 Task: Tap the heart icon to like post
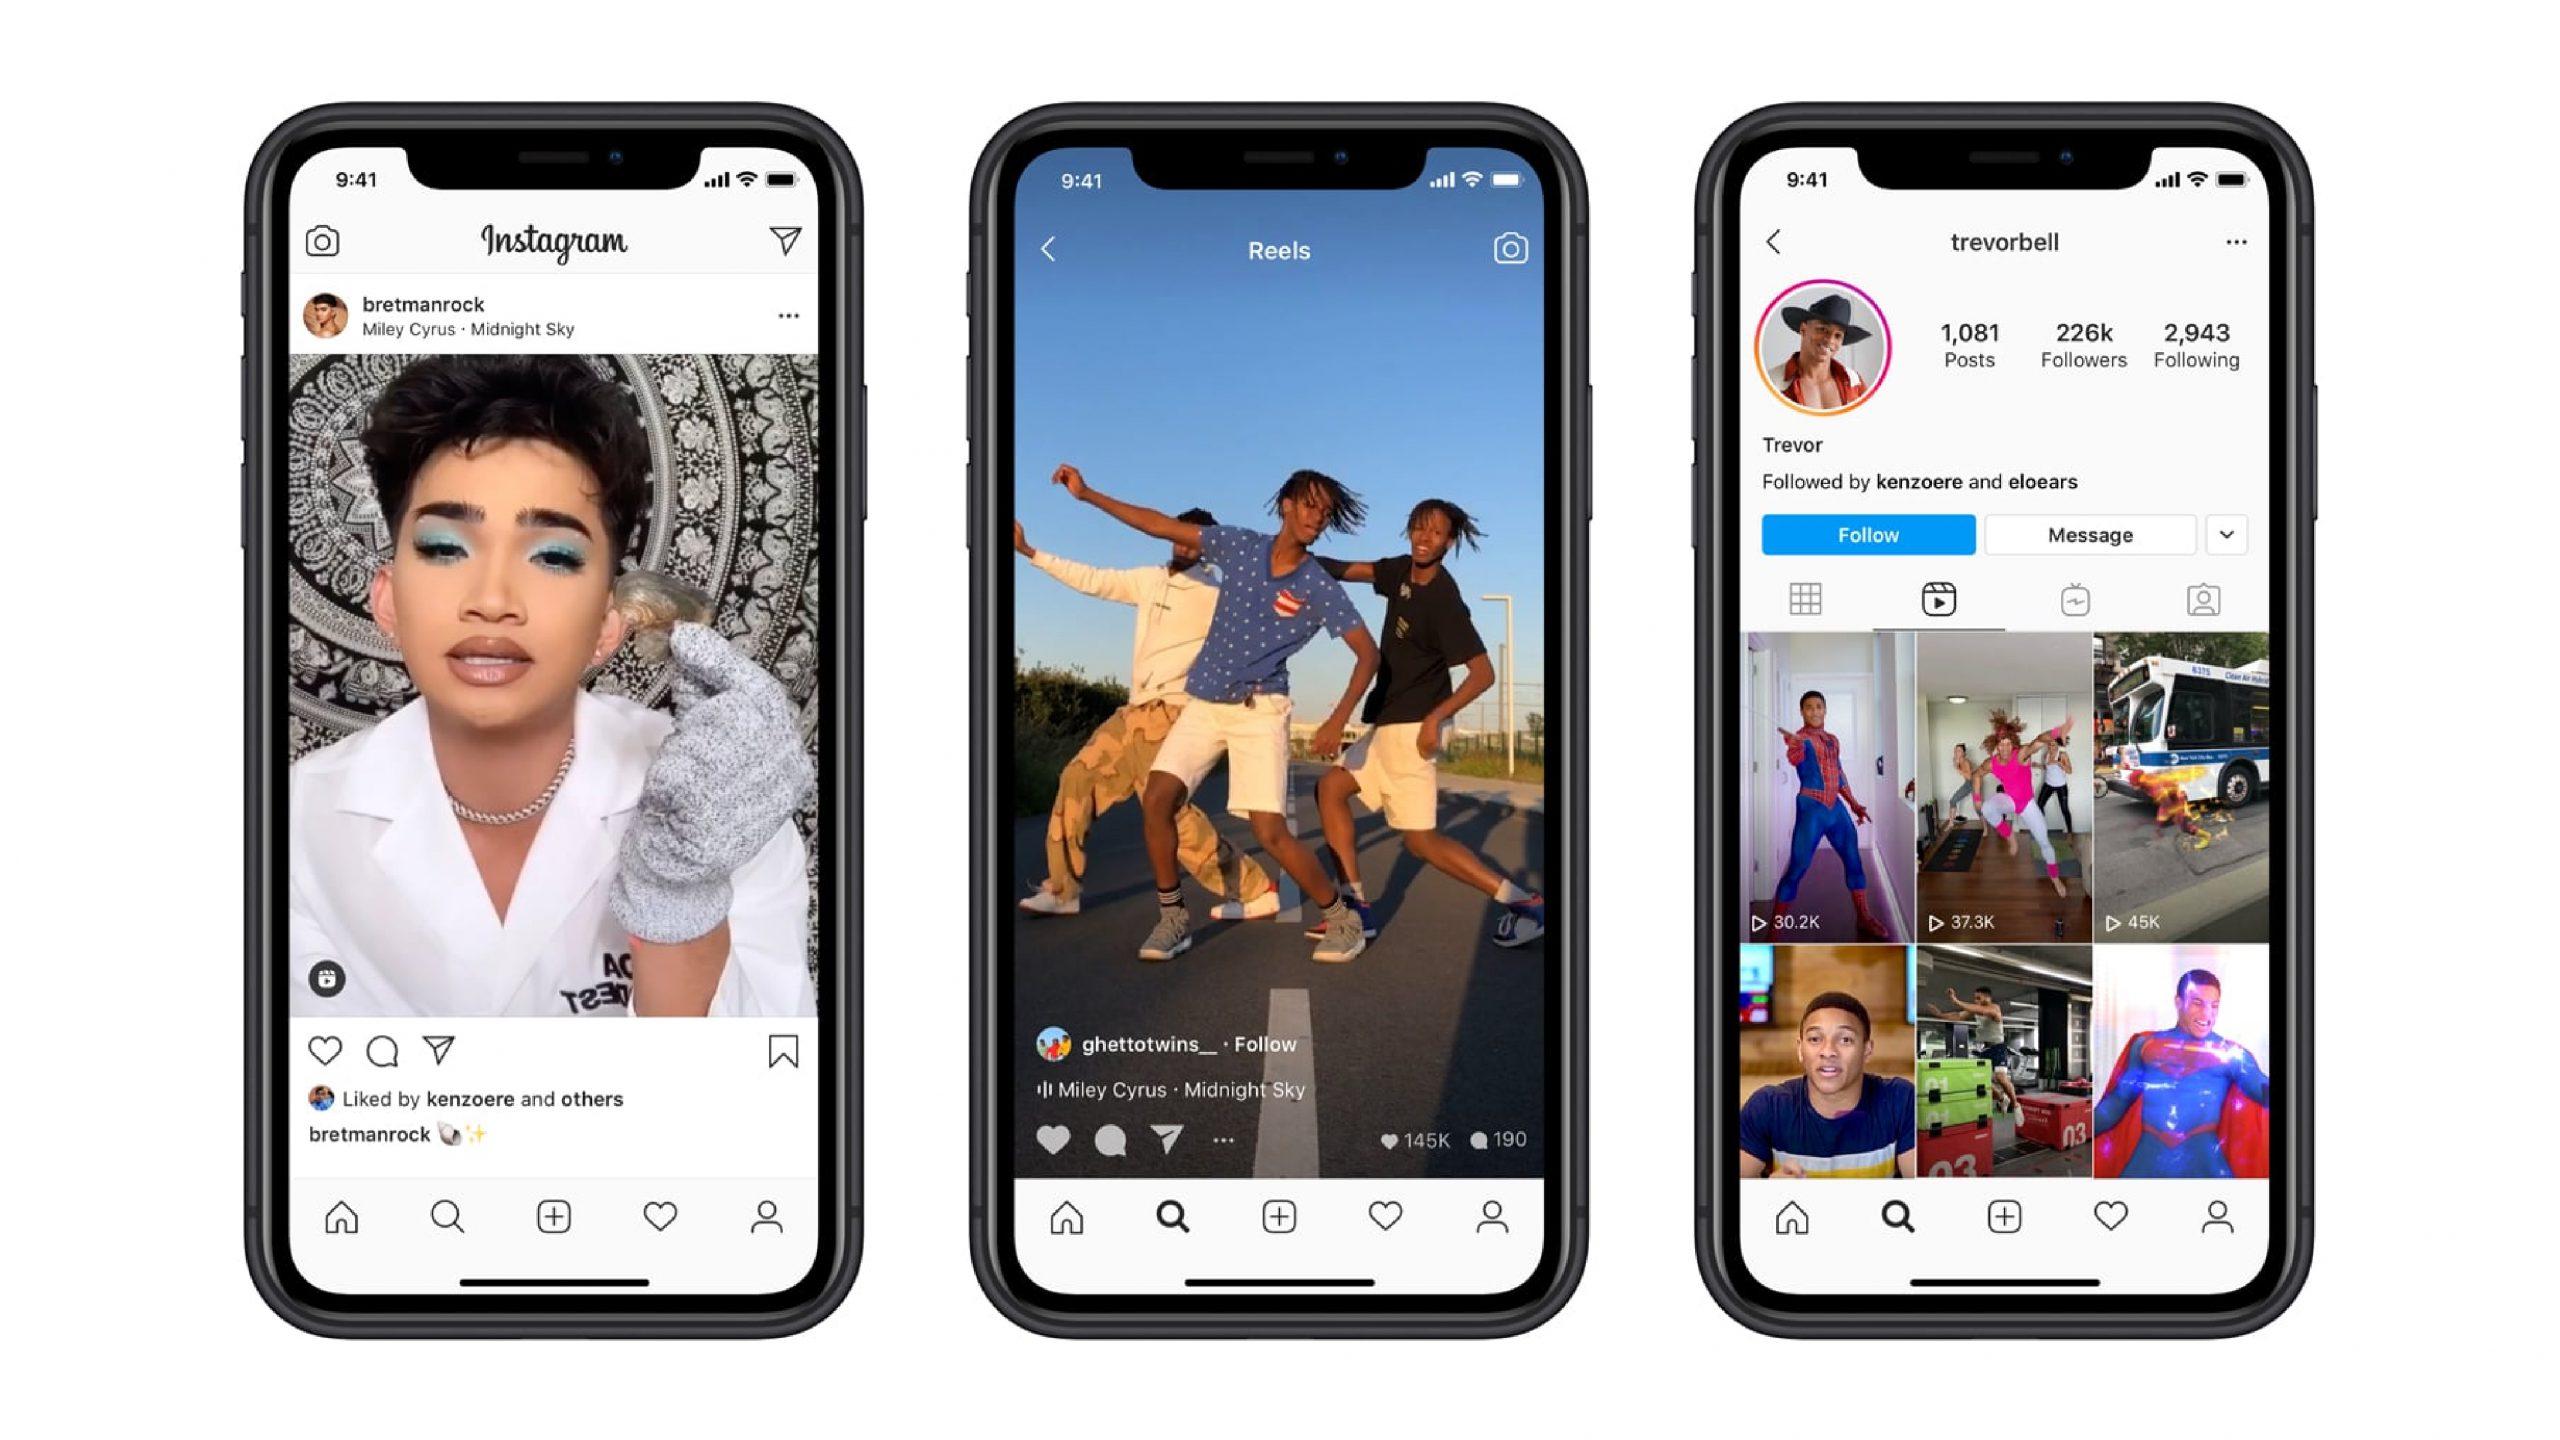324,1048
